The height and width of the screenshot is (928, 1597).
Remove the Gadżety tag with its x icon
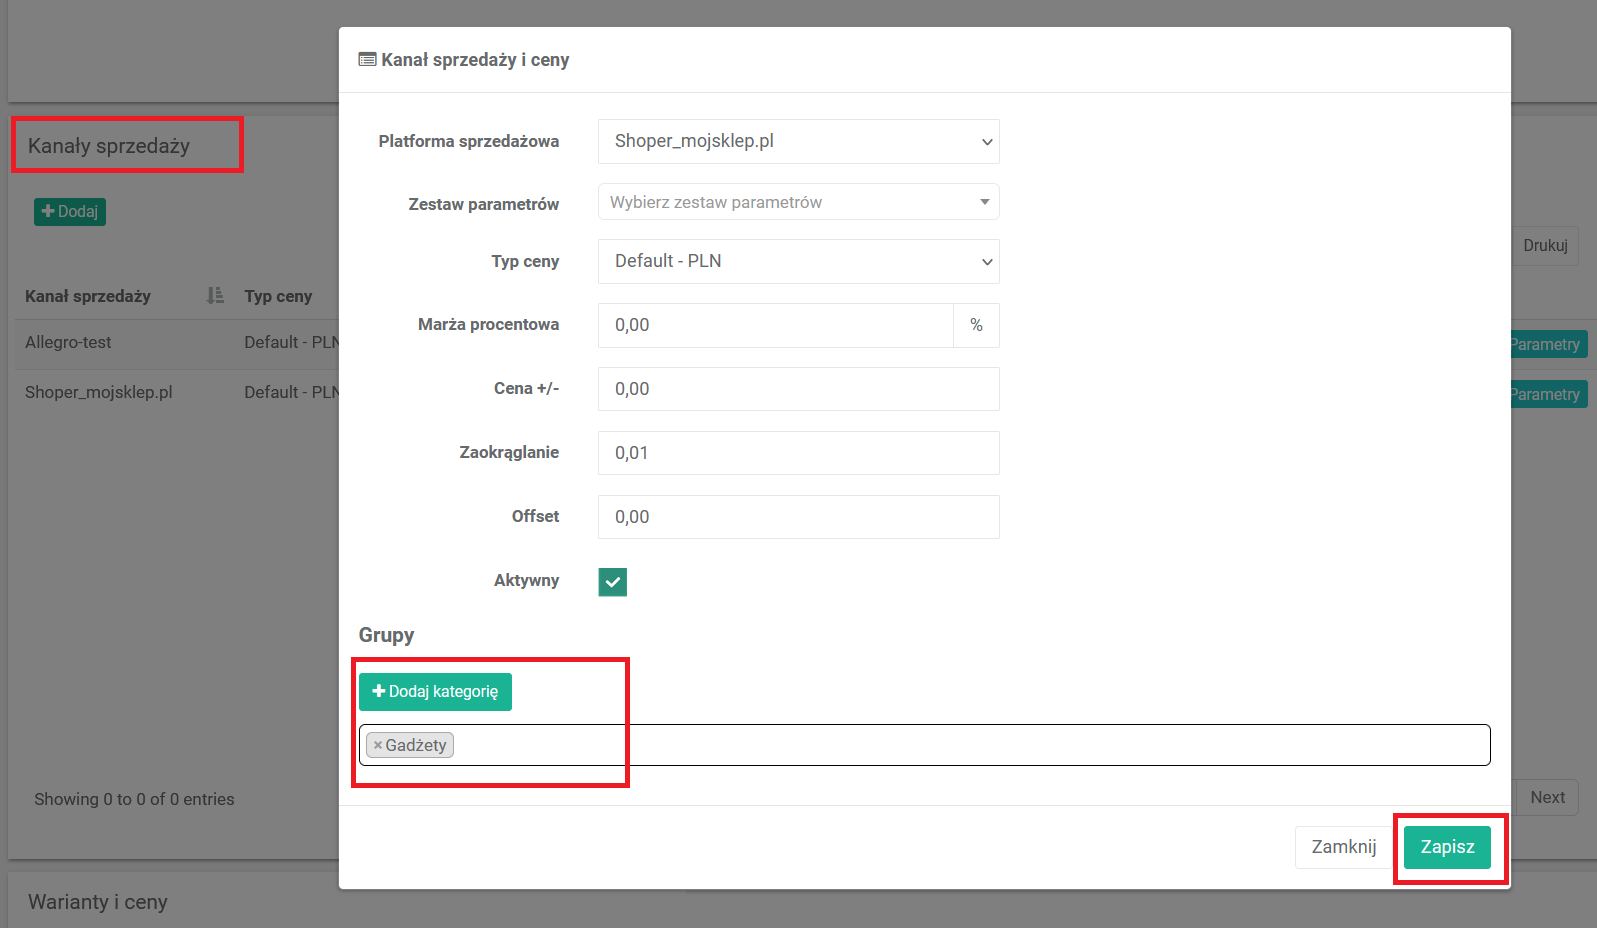point(377,746)
